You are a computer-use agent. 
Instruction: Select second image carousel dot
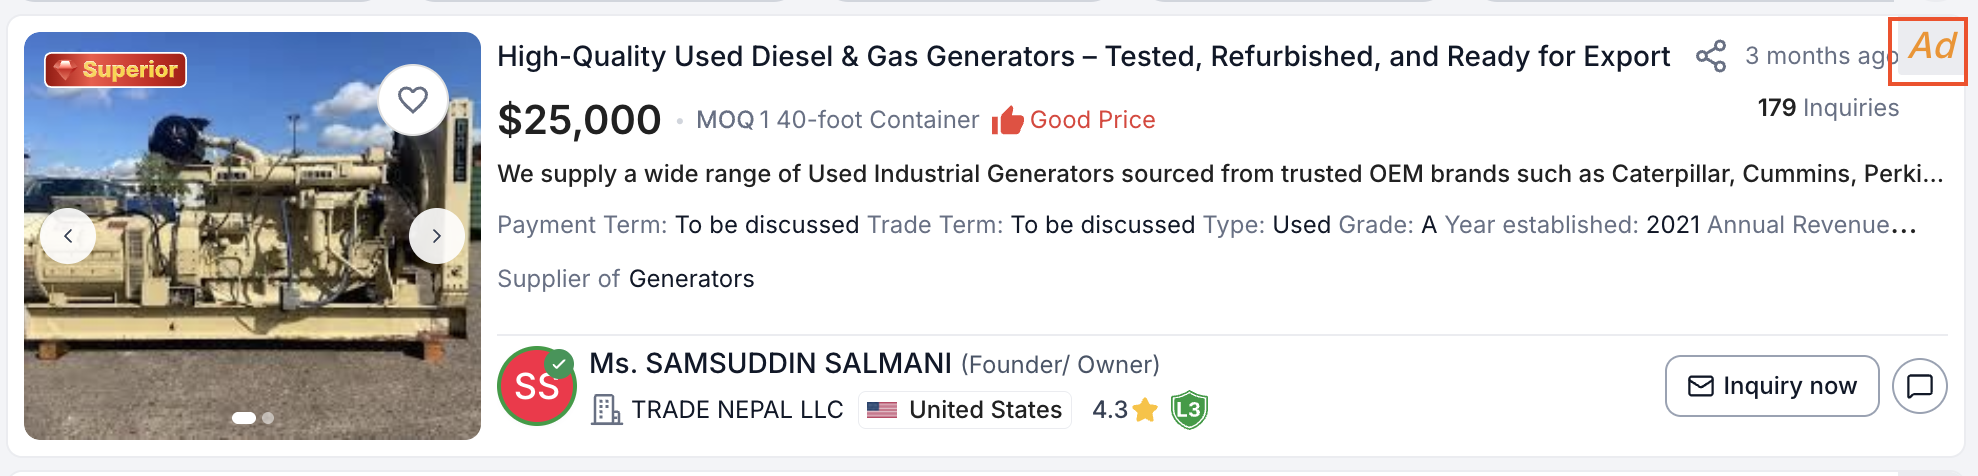click(268, 418)
